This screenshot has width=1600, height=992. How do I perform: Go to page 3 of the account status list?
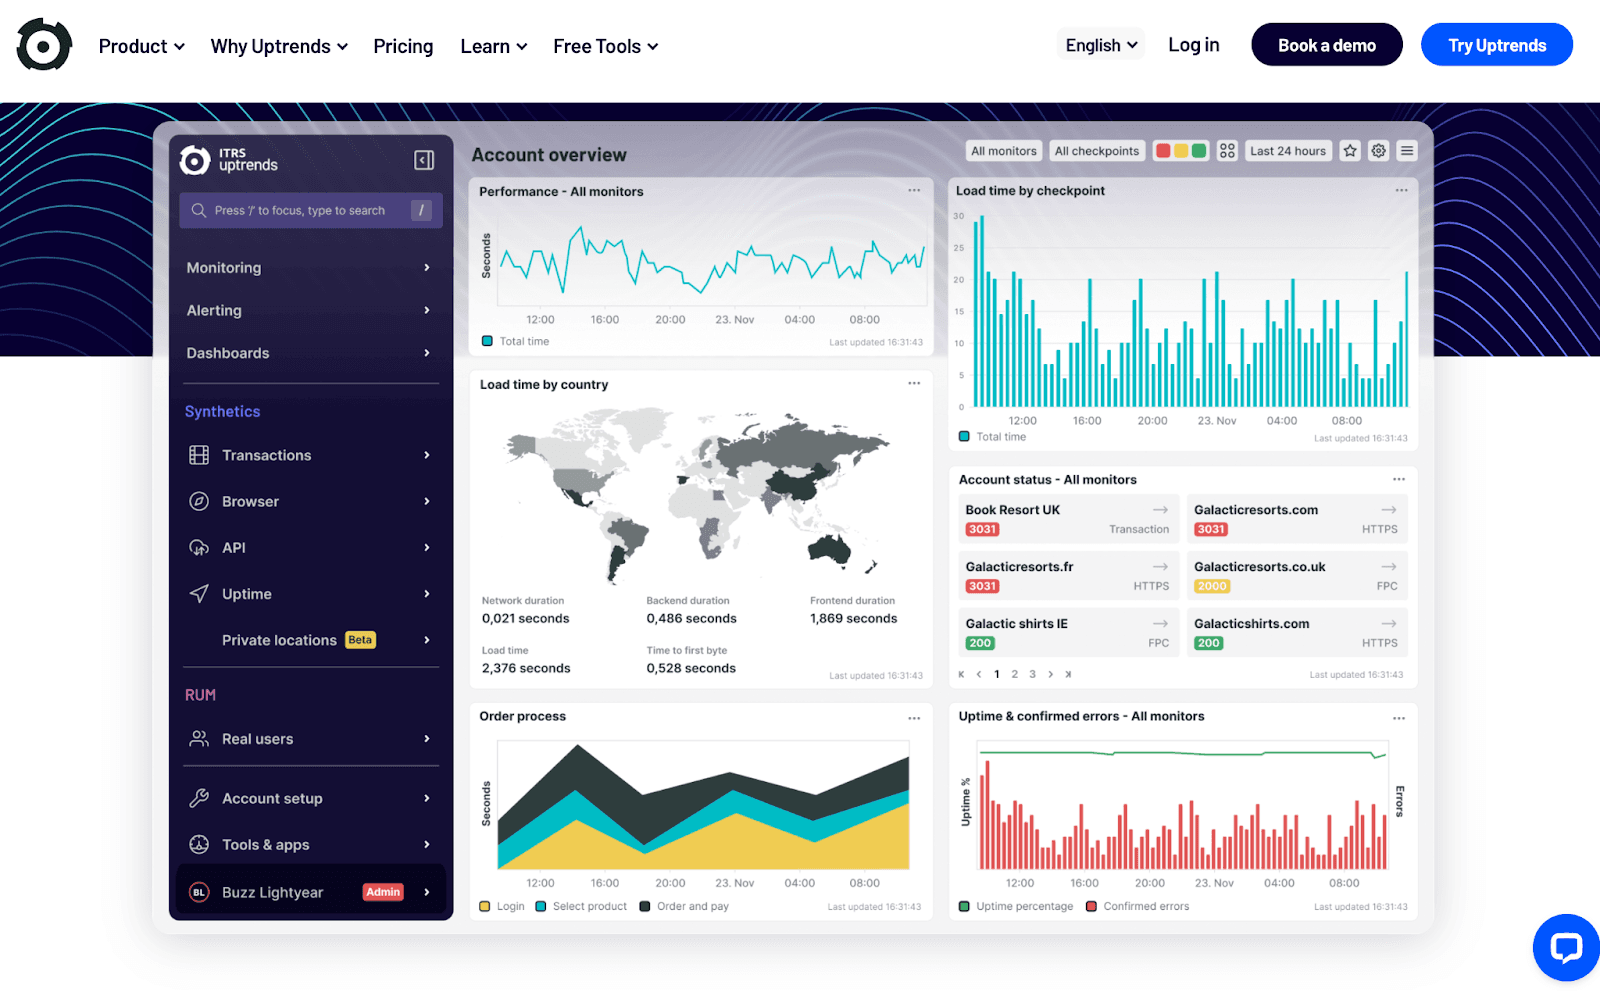(1033, 674)
